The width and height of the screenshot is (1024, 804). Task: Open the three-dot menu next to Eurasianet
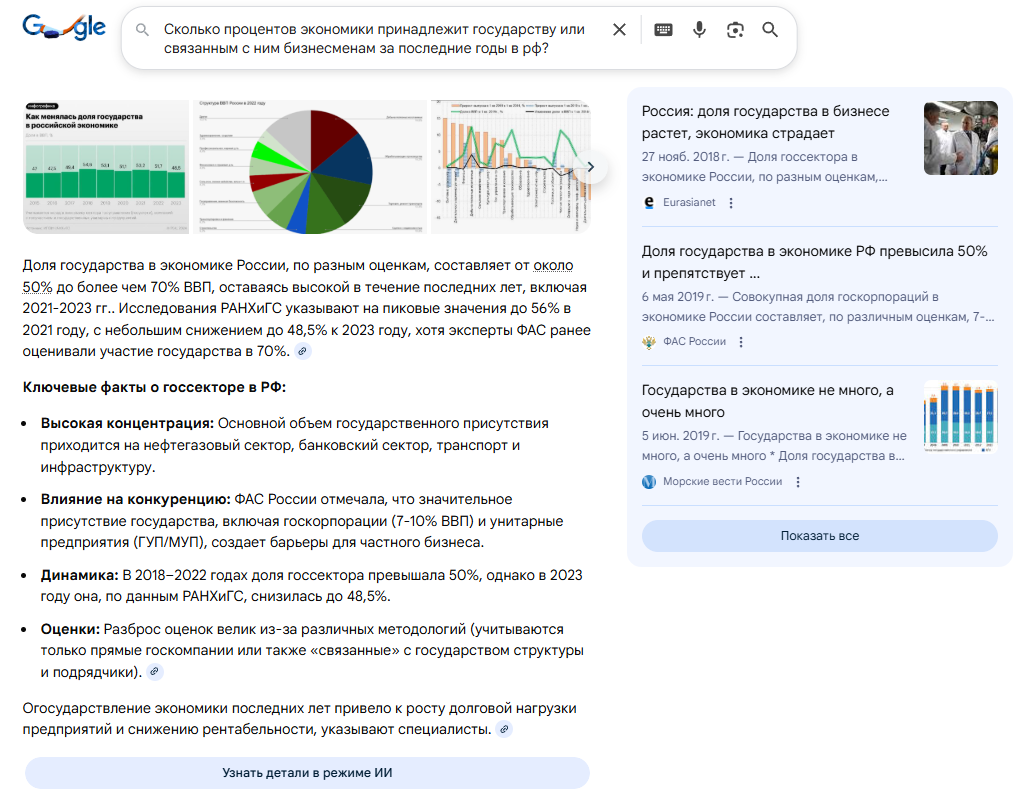tap(731, 202)
